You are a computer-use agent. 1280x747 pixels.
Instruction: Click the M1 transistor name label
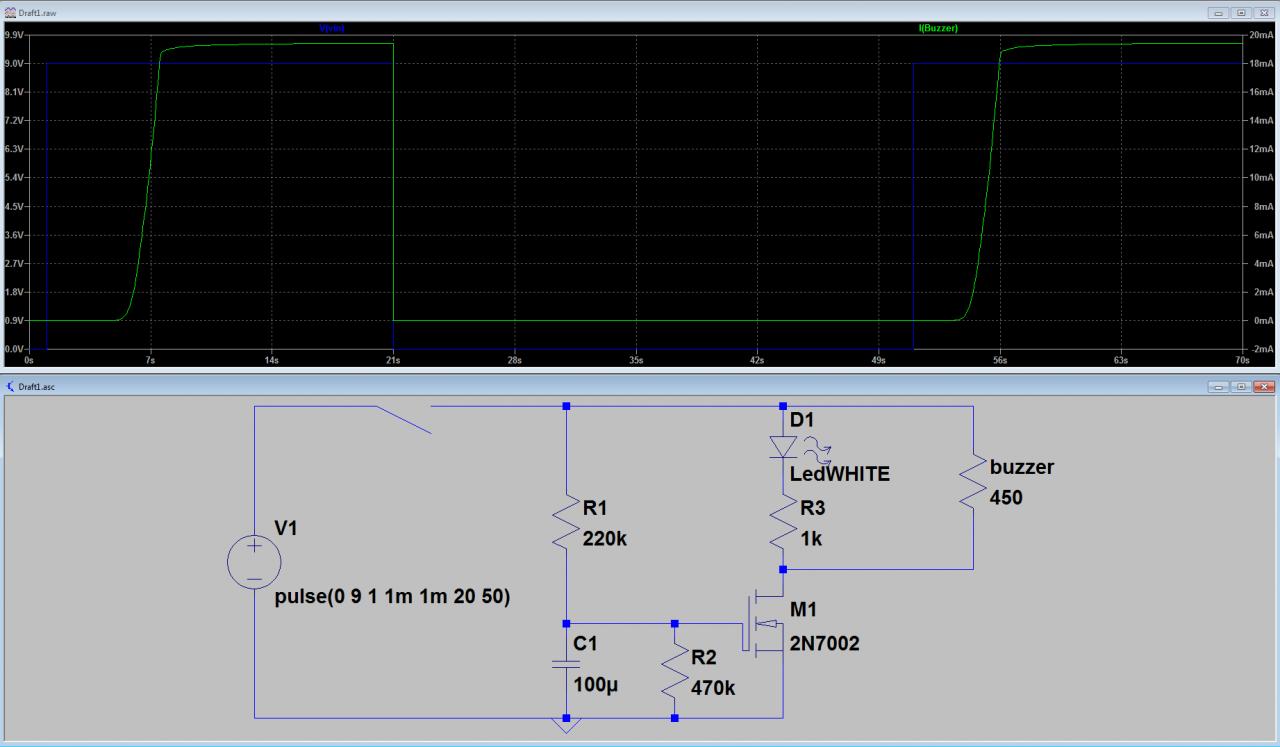(804, 609)
